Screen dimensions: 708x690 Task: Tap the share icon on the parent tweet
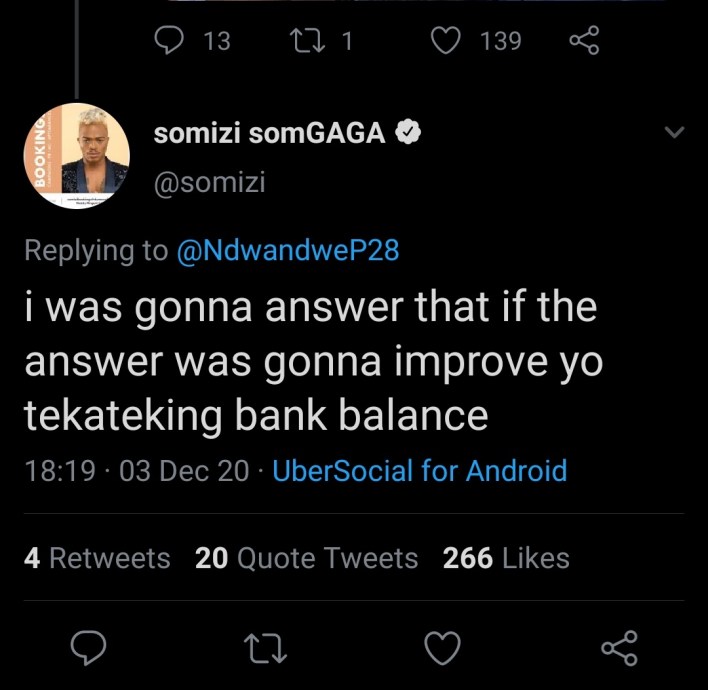[584, 41]
